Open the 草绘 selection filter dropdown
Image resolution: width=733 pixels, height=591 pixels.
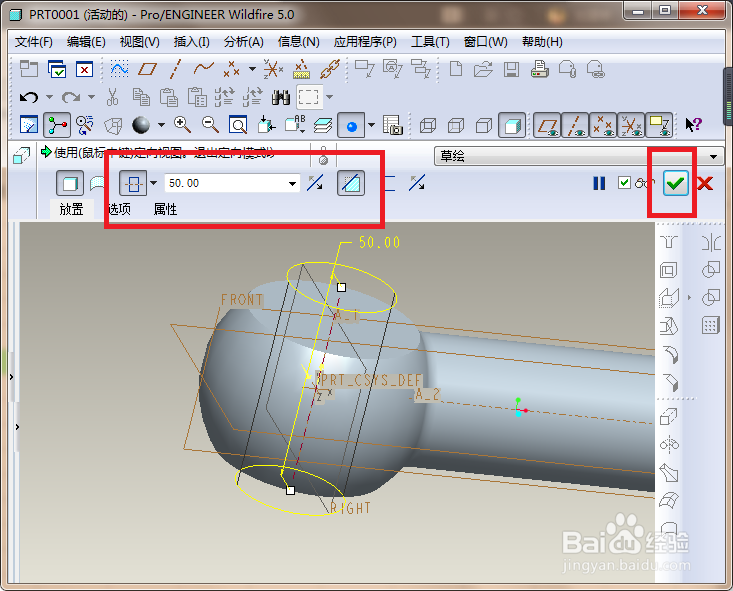point(713,157)
